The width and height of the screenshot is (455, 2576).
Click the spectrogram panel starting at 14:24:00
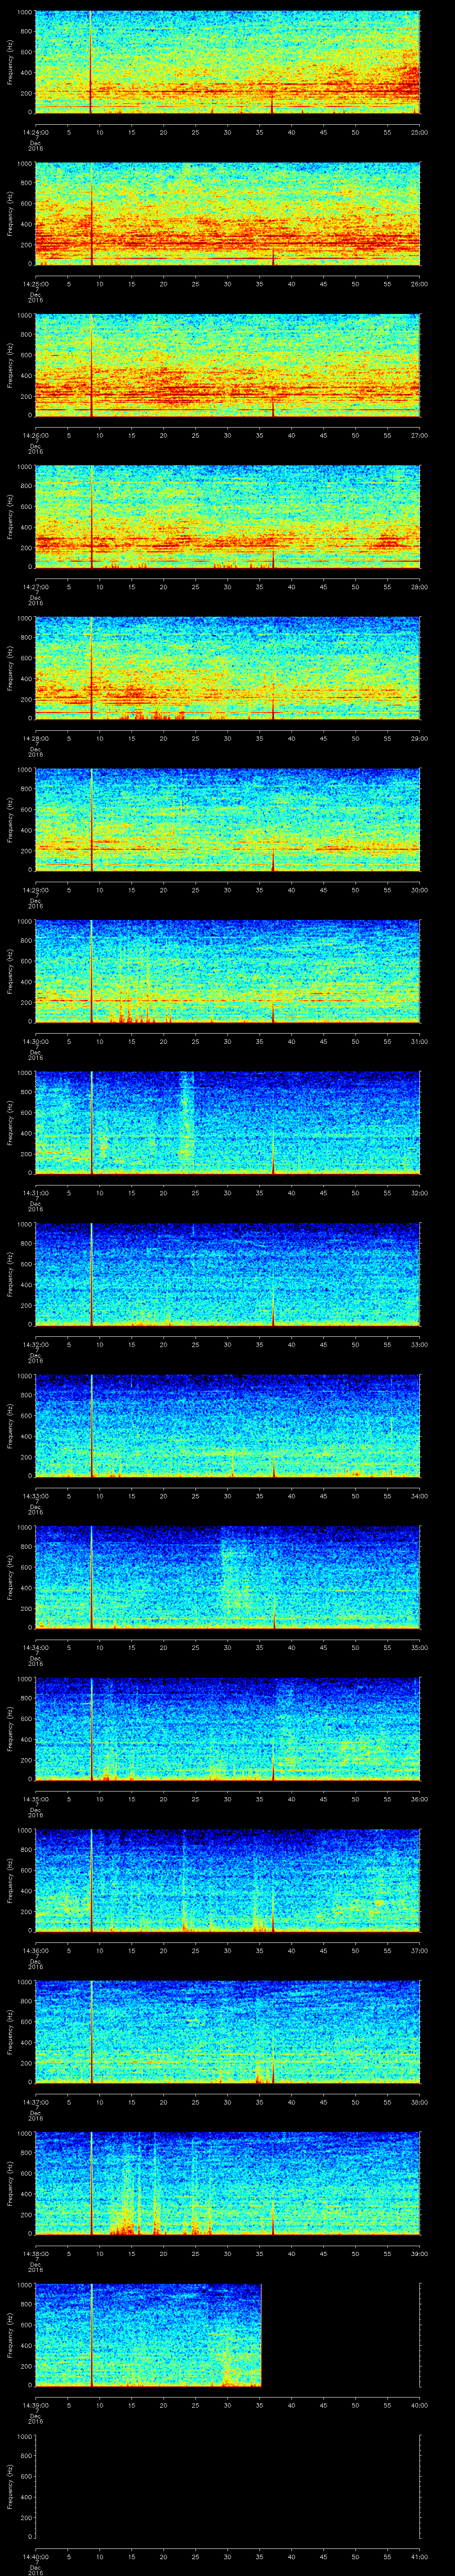click(228, 62)
